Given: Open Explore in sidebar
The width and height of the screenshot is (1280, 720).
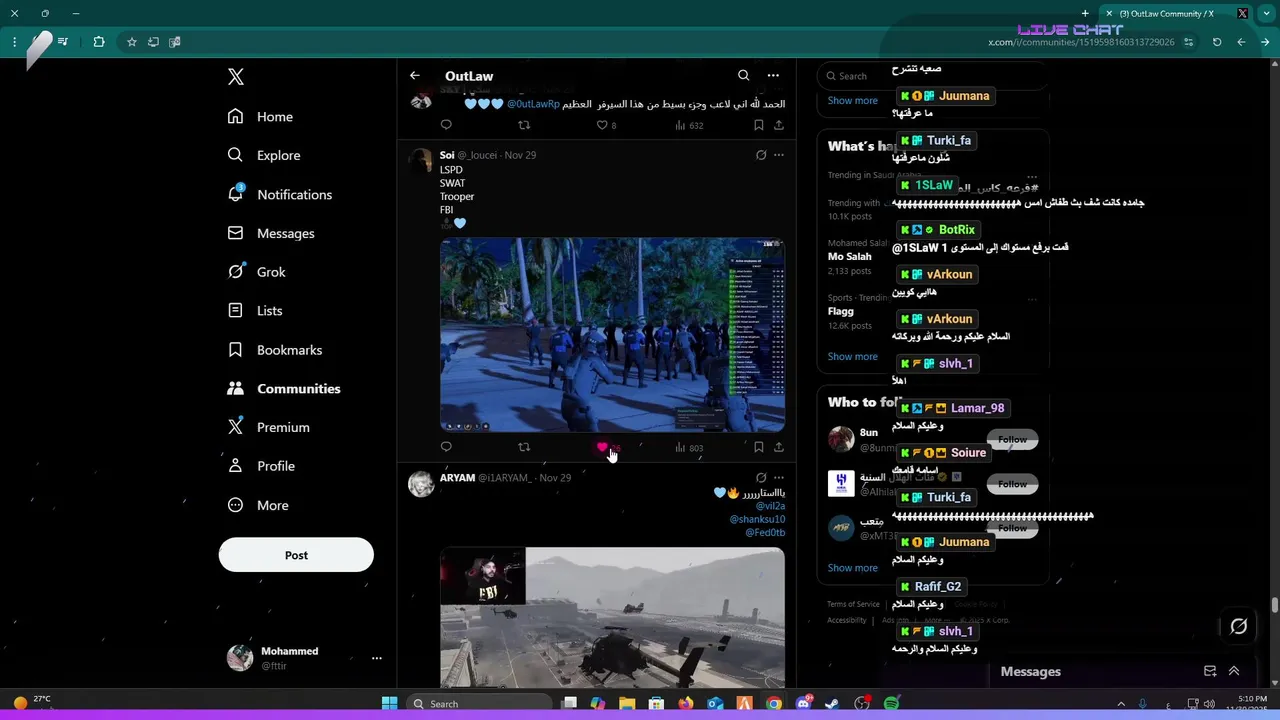Looking at the screenshot, I should (x=265, y=155).
